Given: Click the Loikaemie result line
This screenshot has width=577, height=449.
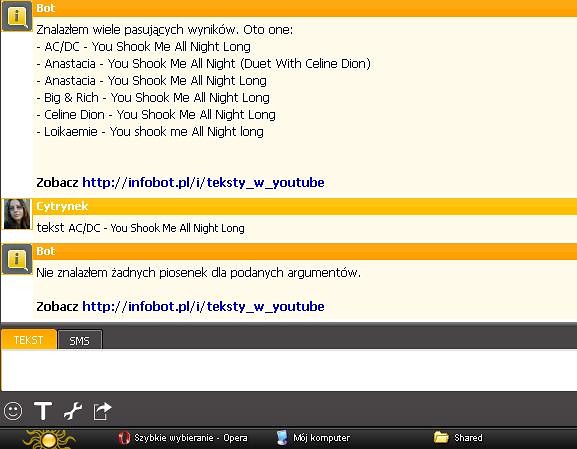Looking at the screenshot, I should point(150,132).
